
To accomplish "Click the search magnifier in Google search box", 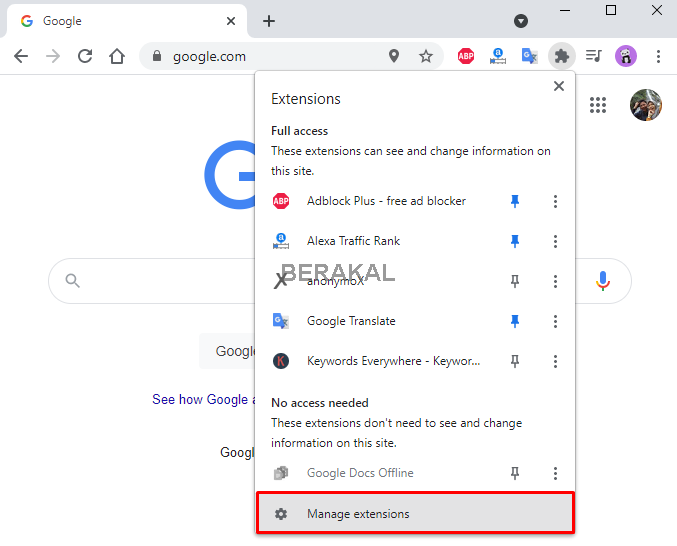I will click(73, 281).
